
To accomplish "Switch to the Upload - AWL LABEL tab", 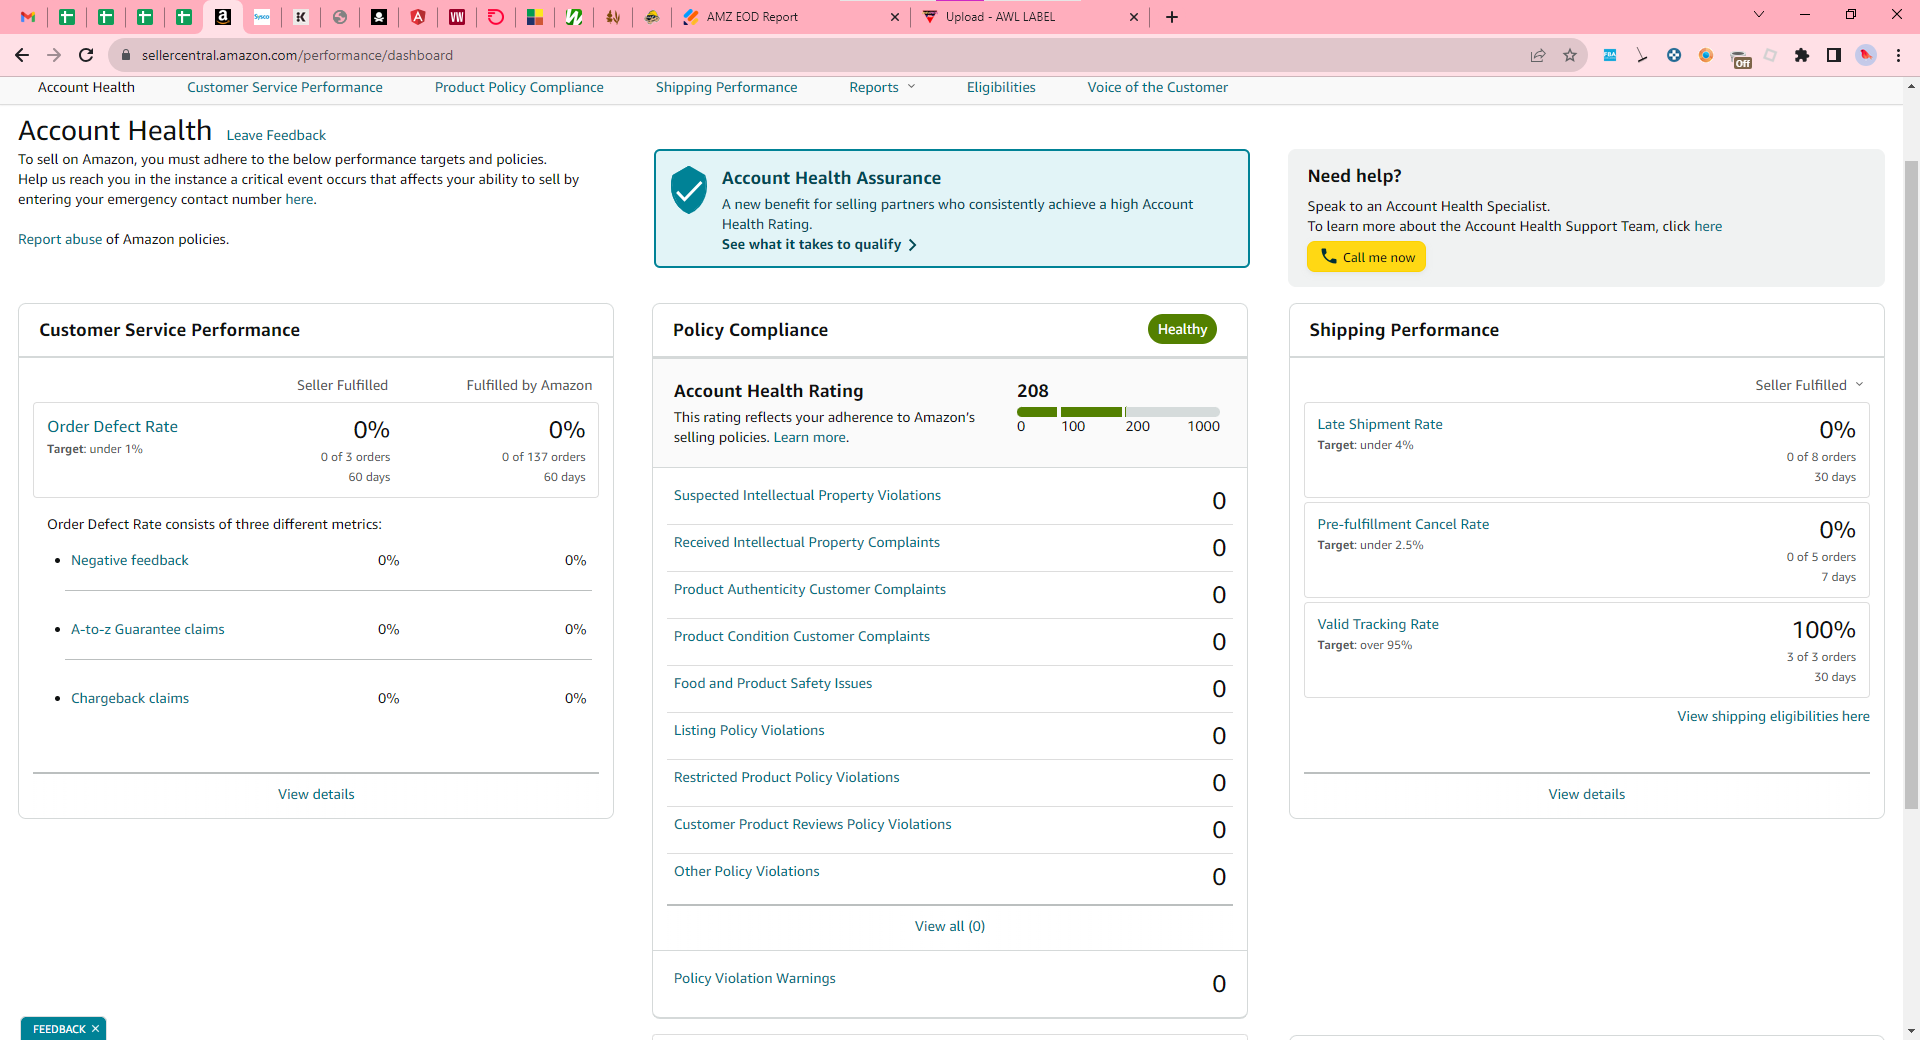I will click(1030, 17).
